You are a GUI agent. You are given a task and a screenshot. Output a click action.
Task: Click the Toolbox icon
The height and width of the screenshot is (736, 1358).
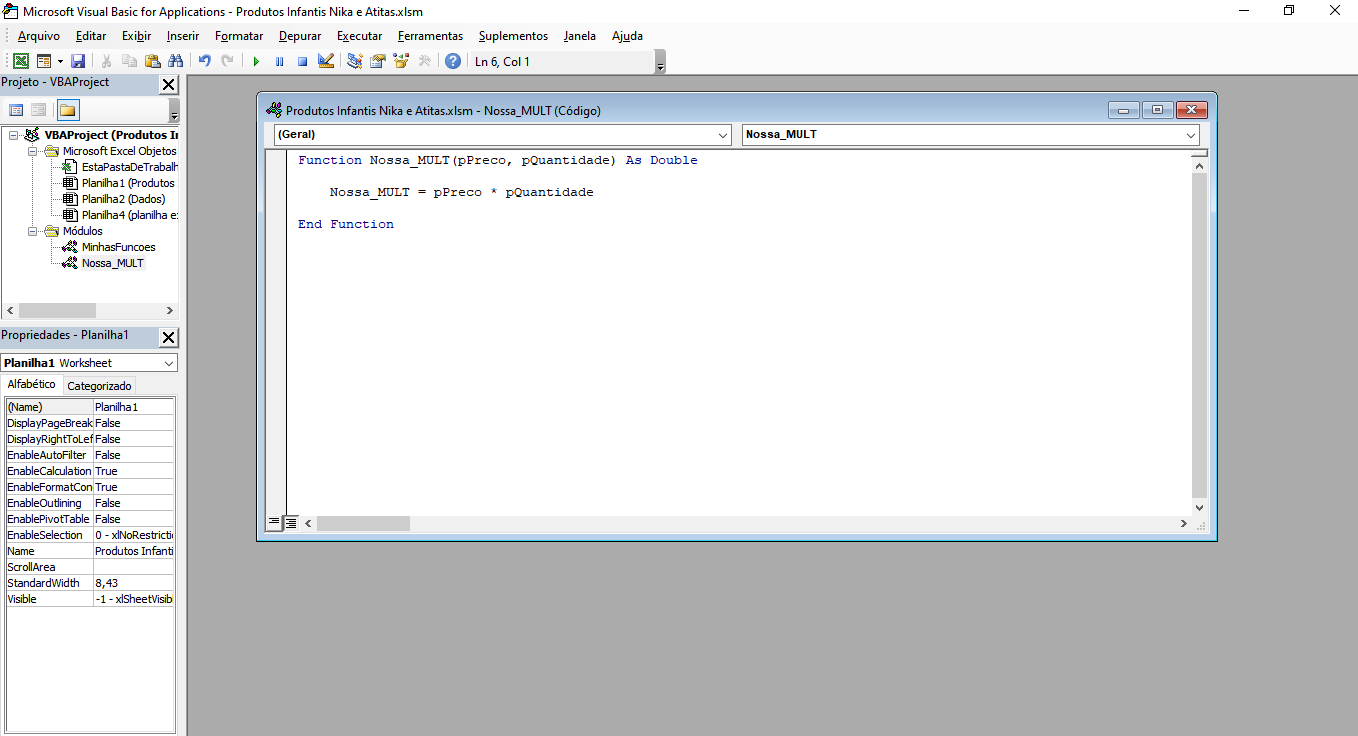point(425,61)
